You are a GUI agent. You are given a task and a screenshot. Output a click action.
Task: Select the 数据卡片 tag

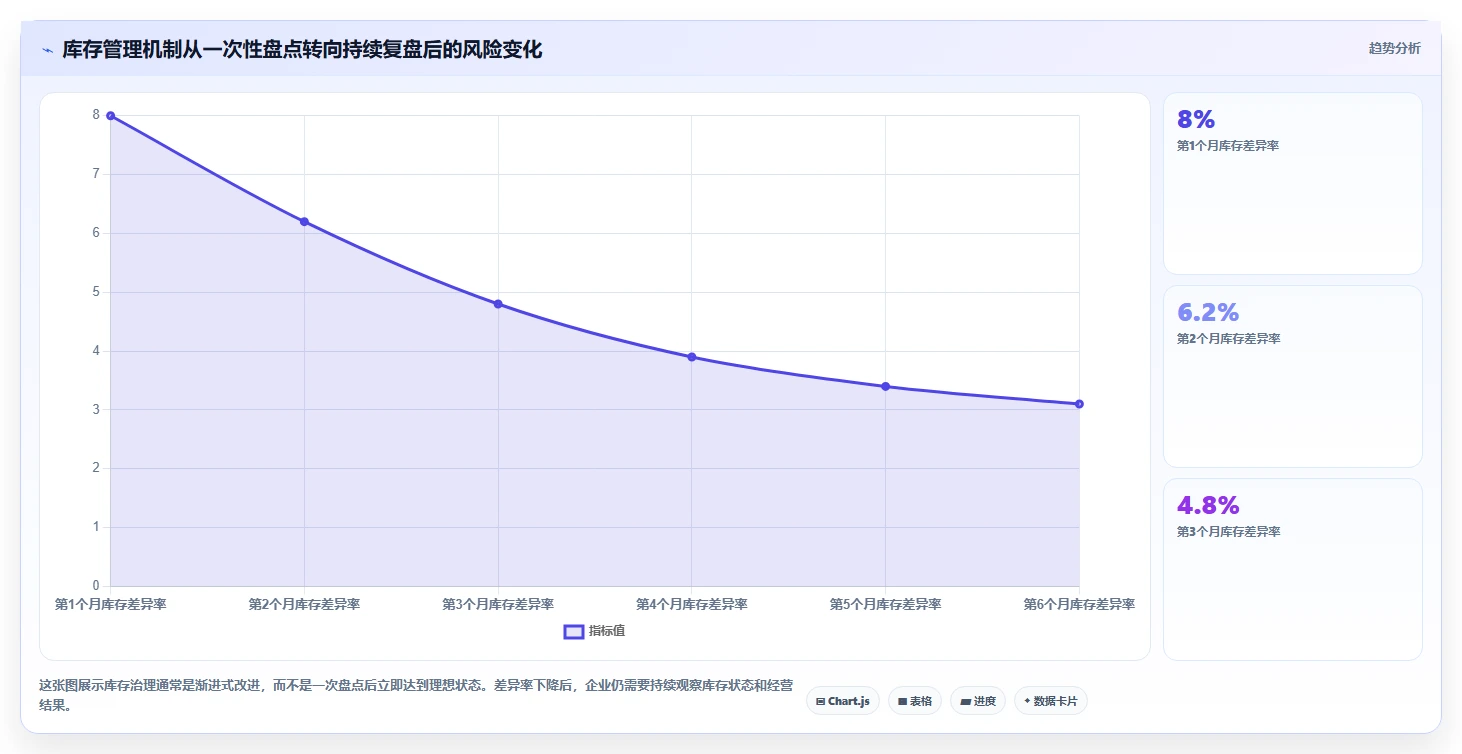pos(1051,701)
